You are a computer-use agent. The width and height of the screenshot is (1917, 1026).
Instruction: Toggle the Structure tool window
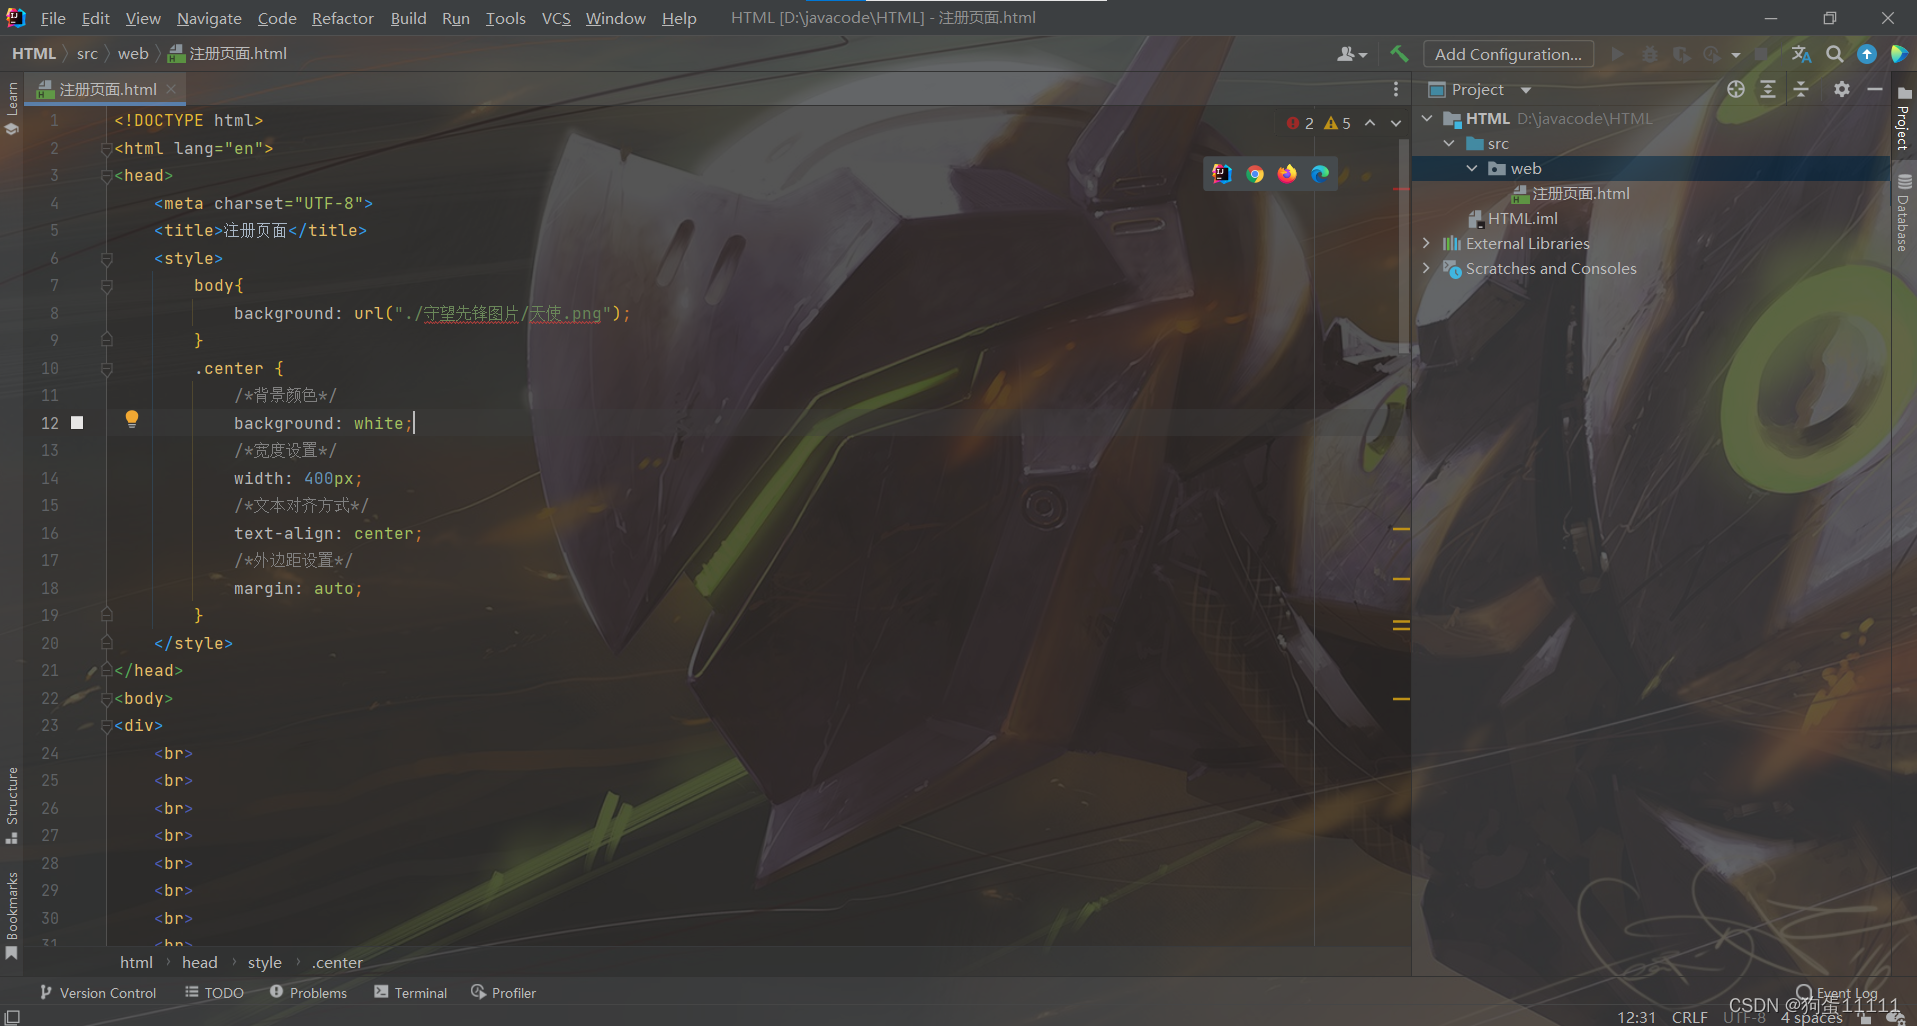[12, 805]
